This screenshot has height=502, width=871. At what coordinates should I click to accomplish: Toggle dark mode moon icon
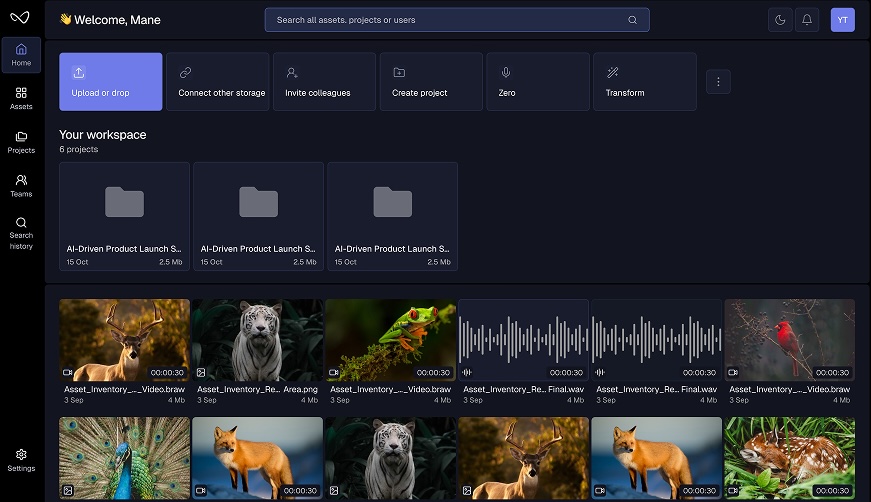coord(780,20)
